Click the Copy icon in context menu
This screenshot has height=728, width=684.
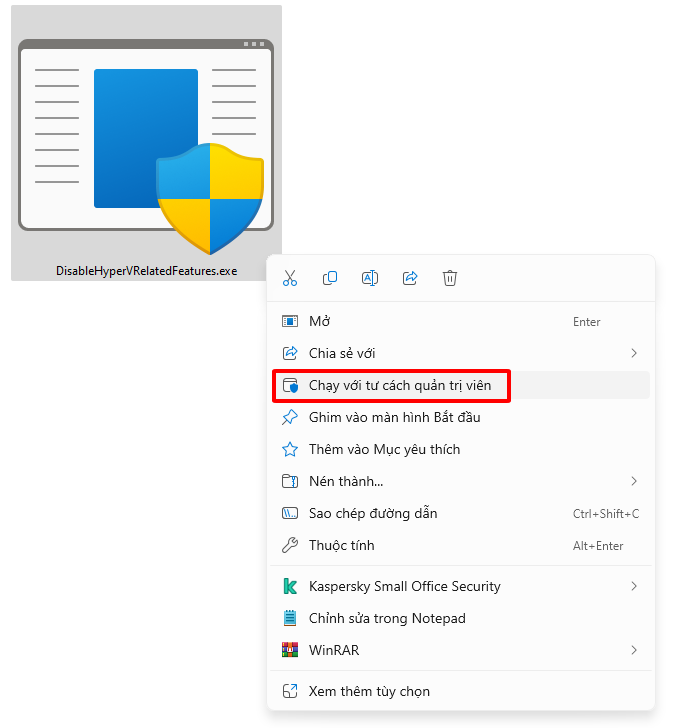pyautogui.click(x=330, y=278)
